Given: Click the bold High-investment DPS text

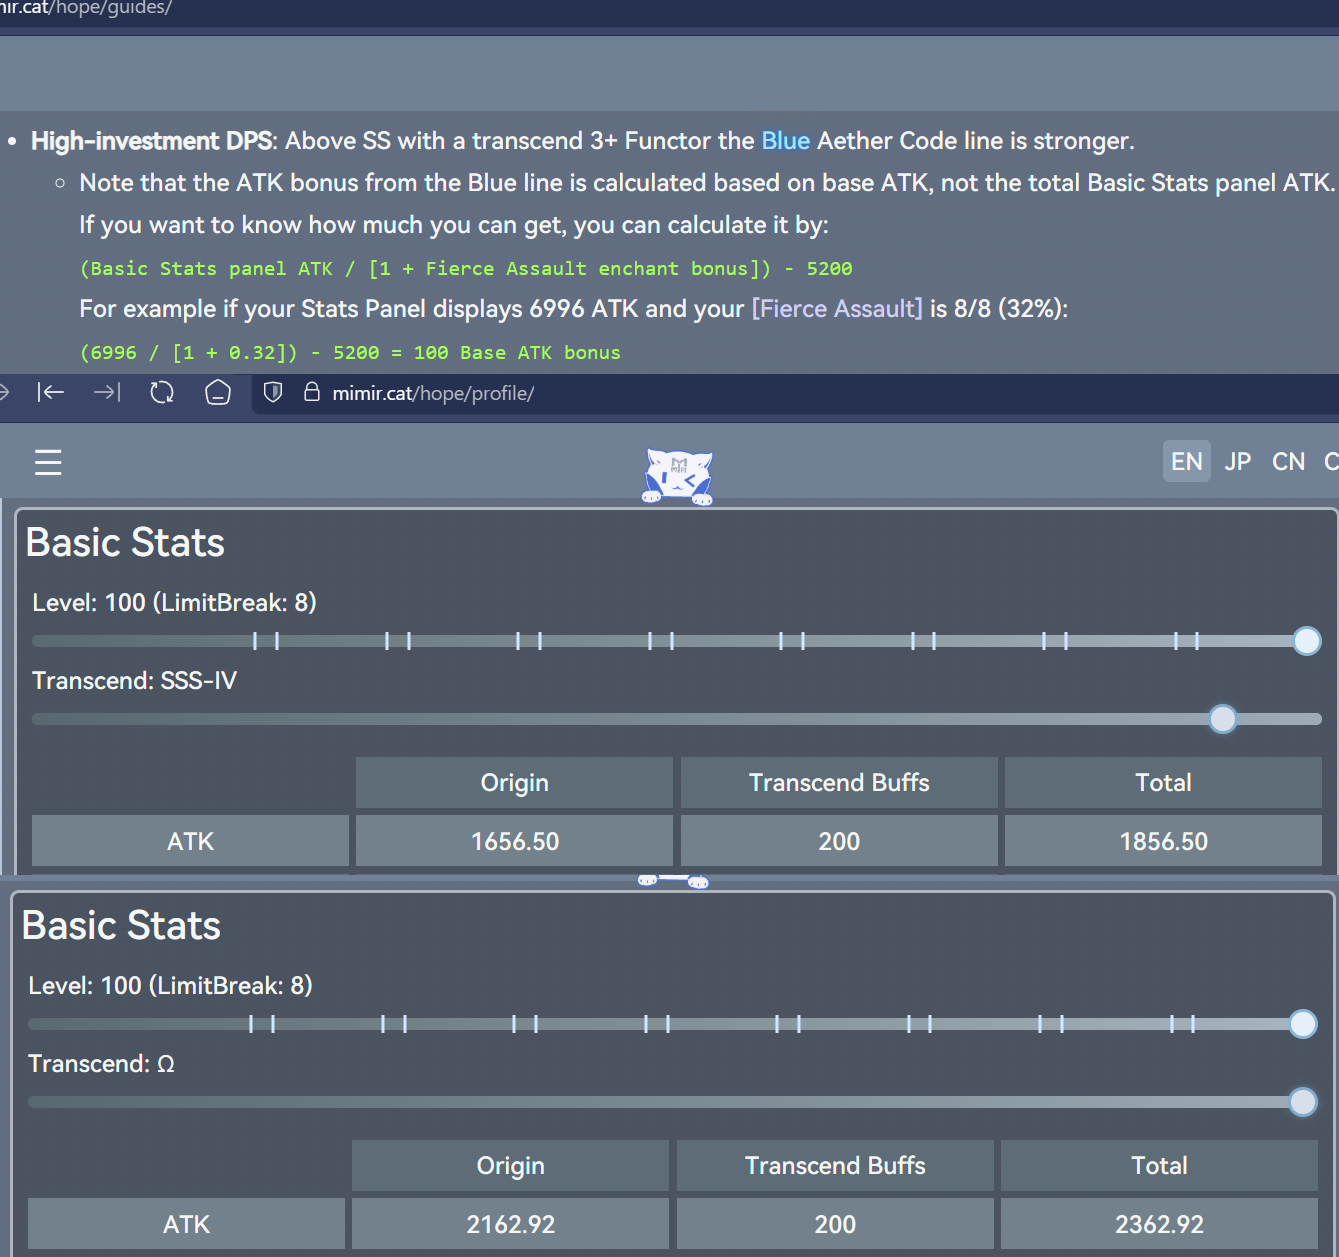Looking at the screenshot, I should (151, 141).
